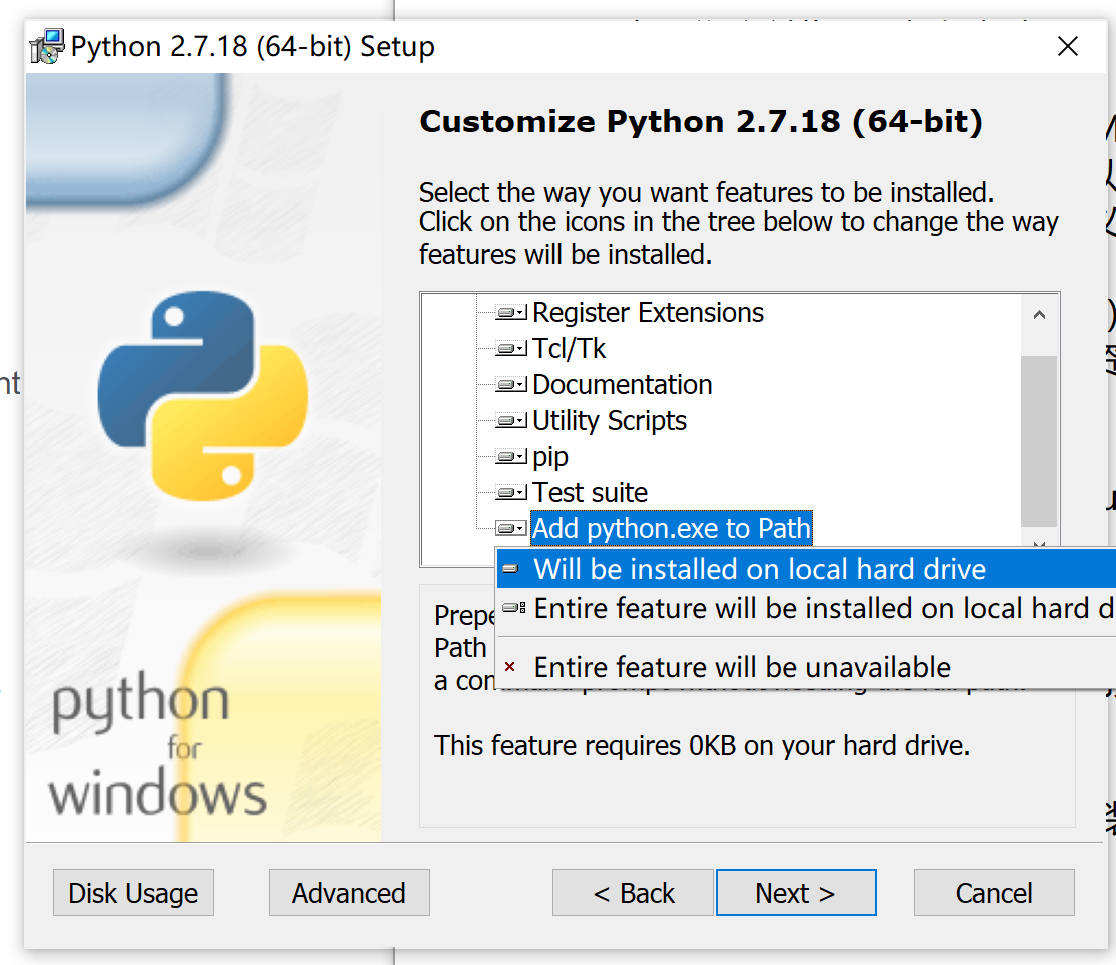This screenshot has width=1116, height=965.
Task: Click the Customize Python 2.7.18 (64-bit) heading
Action: pyautogui.click(x=701, y=122)
